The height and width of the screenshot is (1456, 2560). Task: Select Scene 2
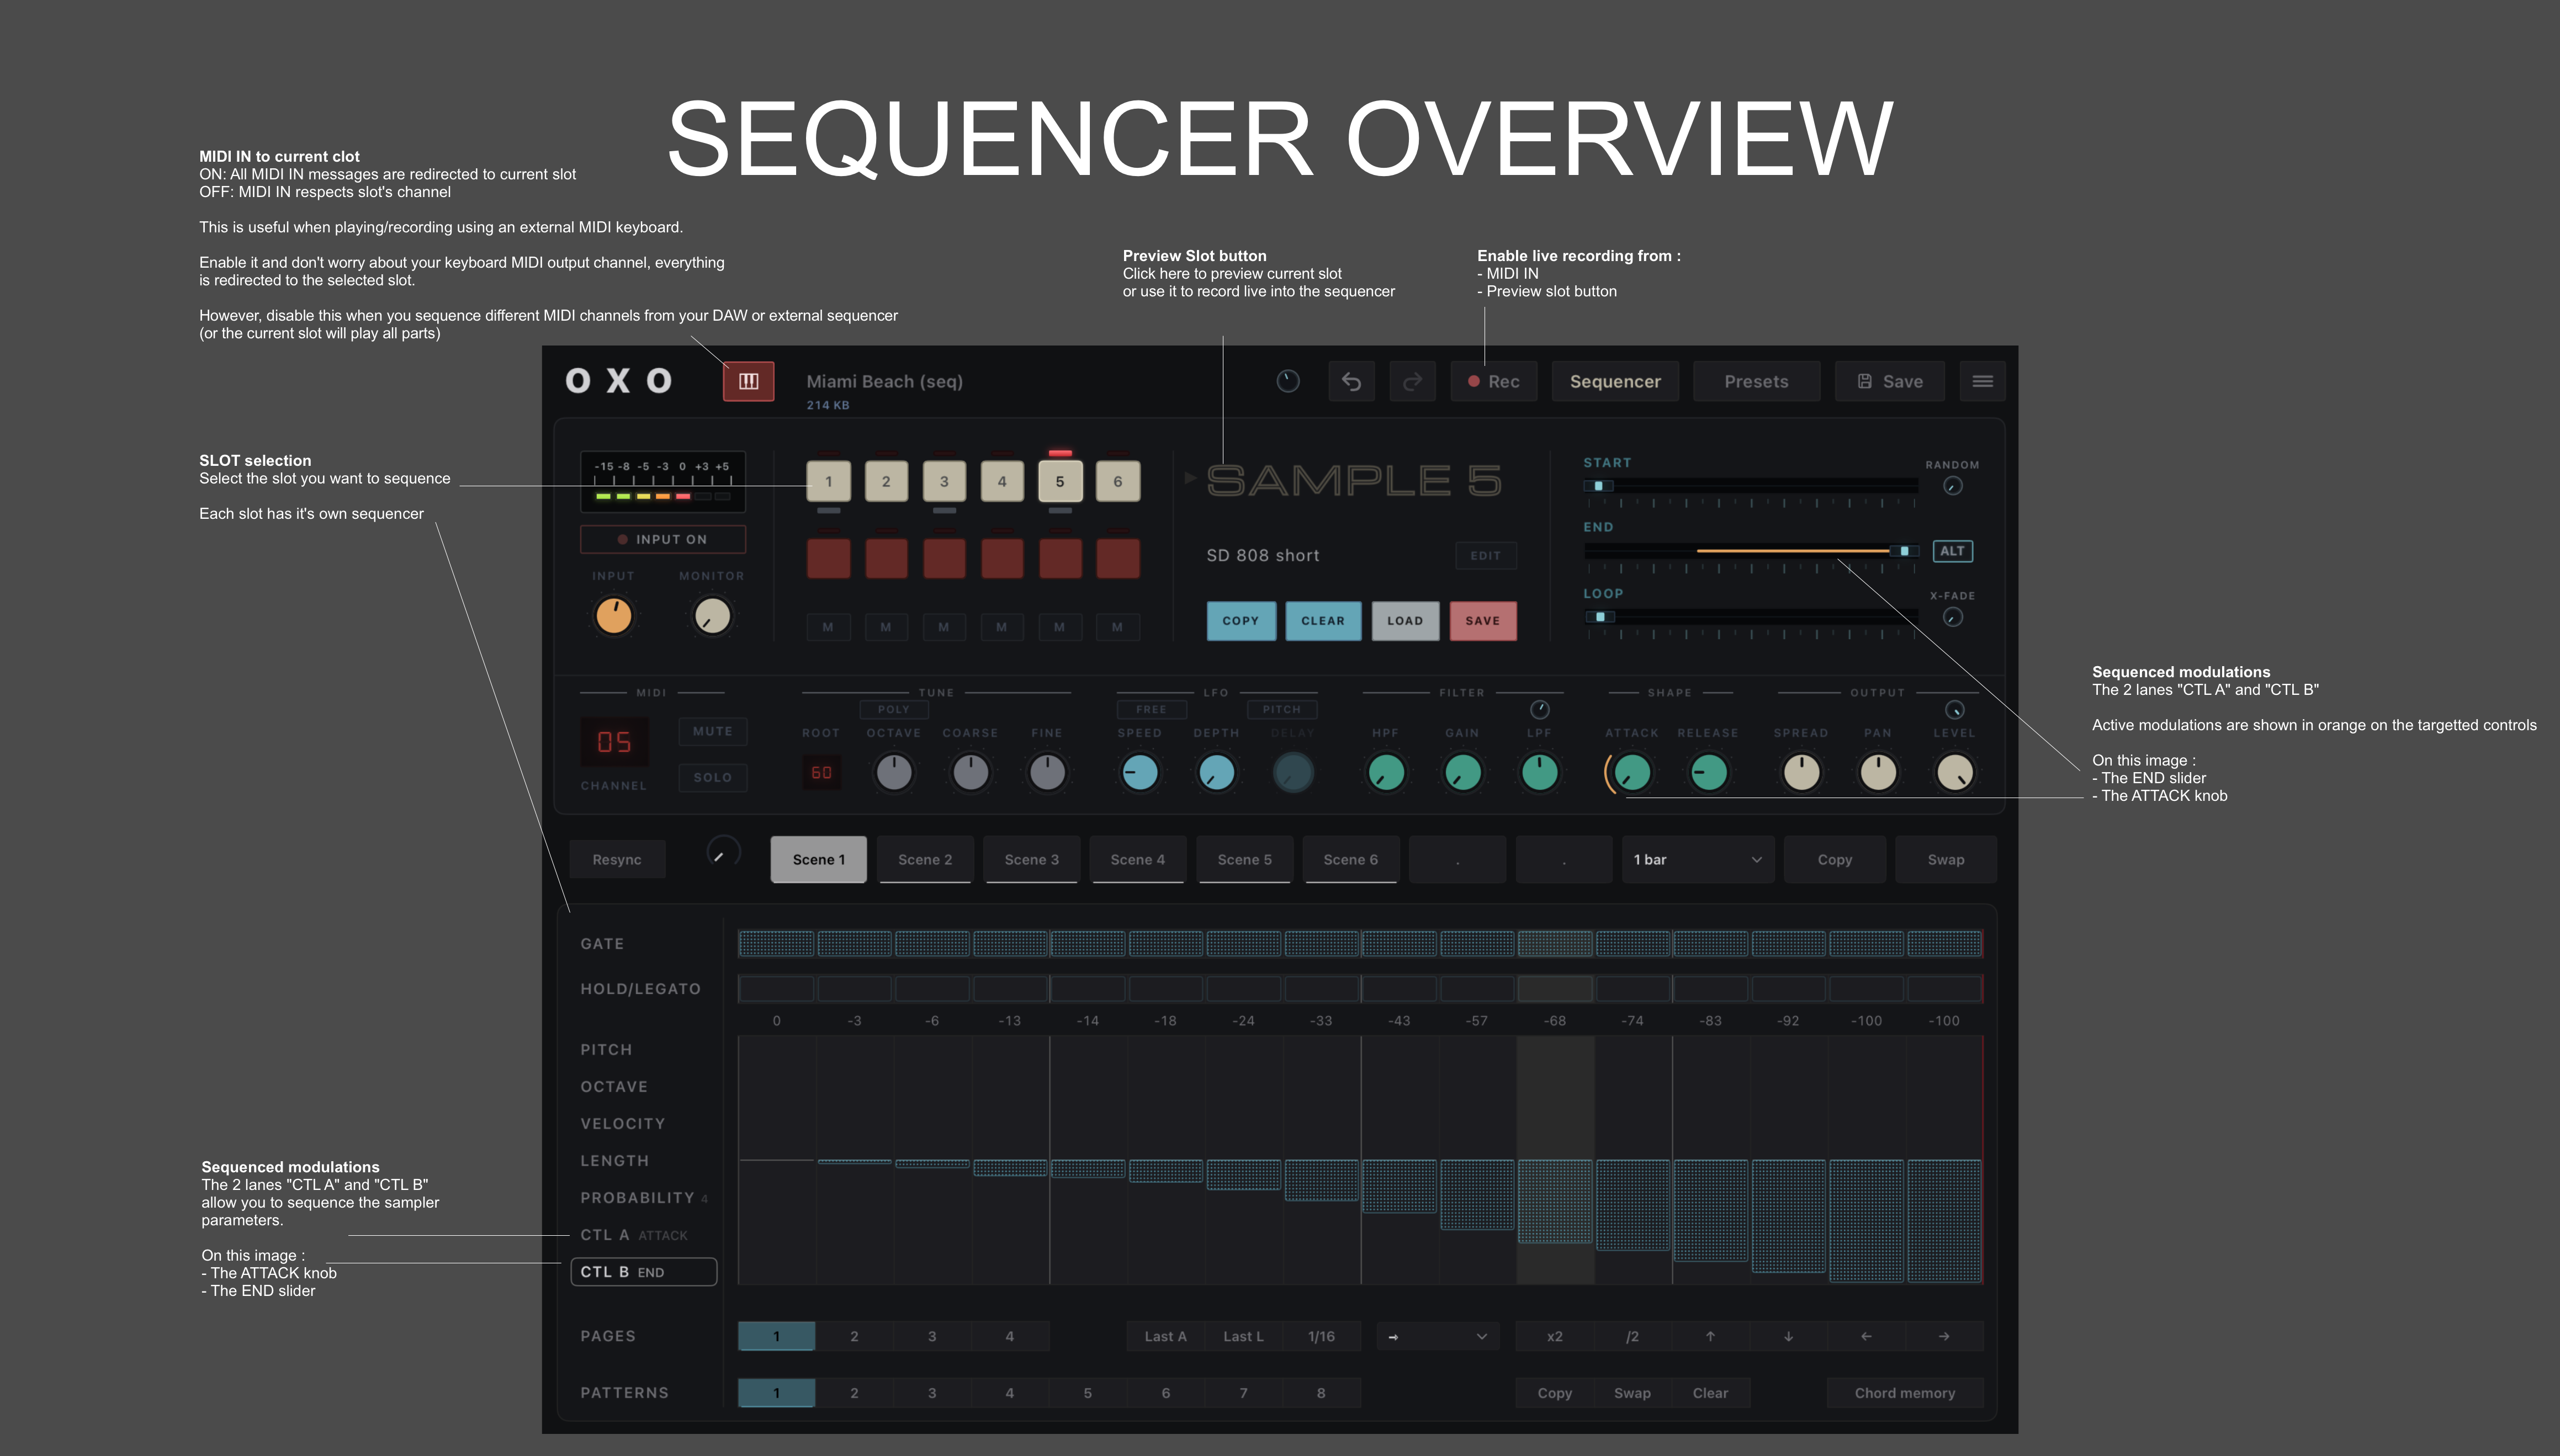click(925, 860)
